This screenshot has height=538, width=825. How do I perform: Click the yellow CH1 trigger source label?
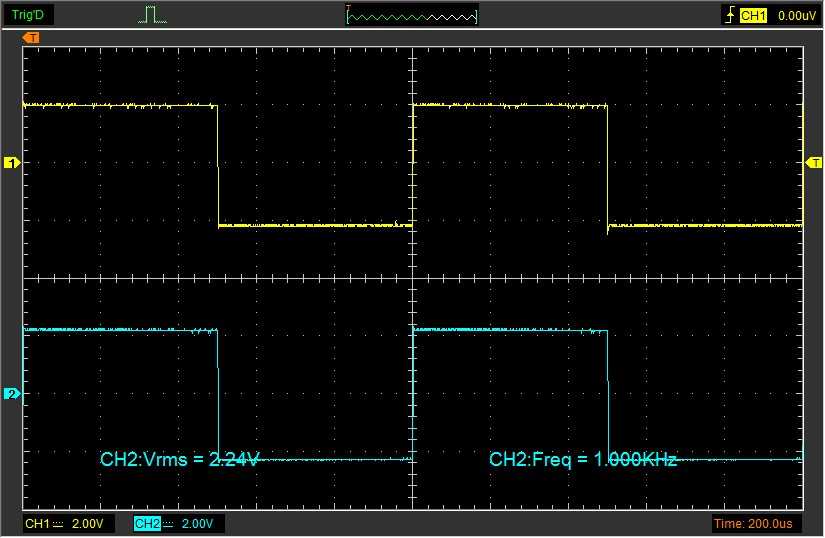click(x=753, y=16)
